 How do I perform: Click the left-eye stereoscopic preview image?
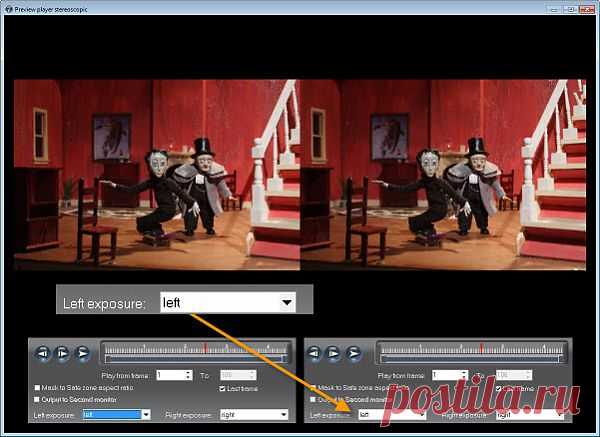[157, 175]
